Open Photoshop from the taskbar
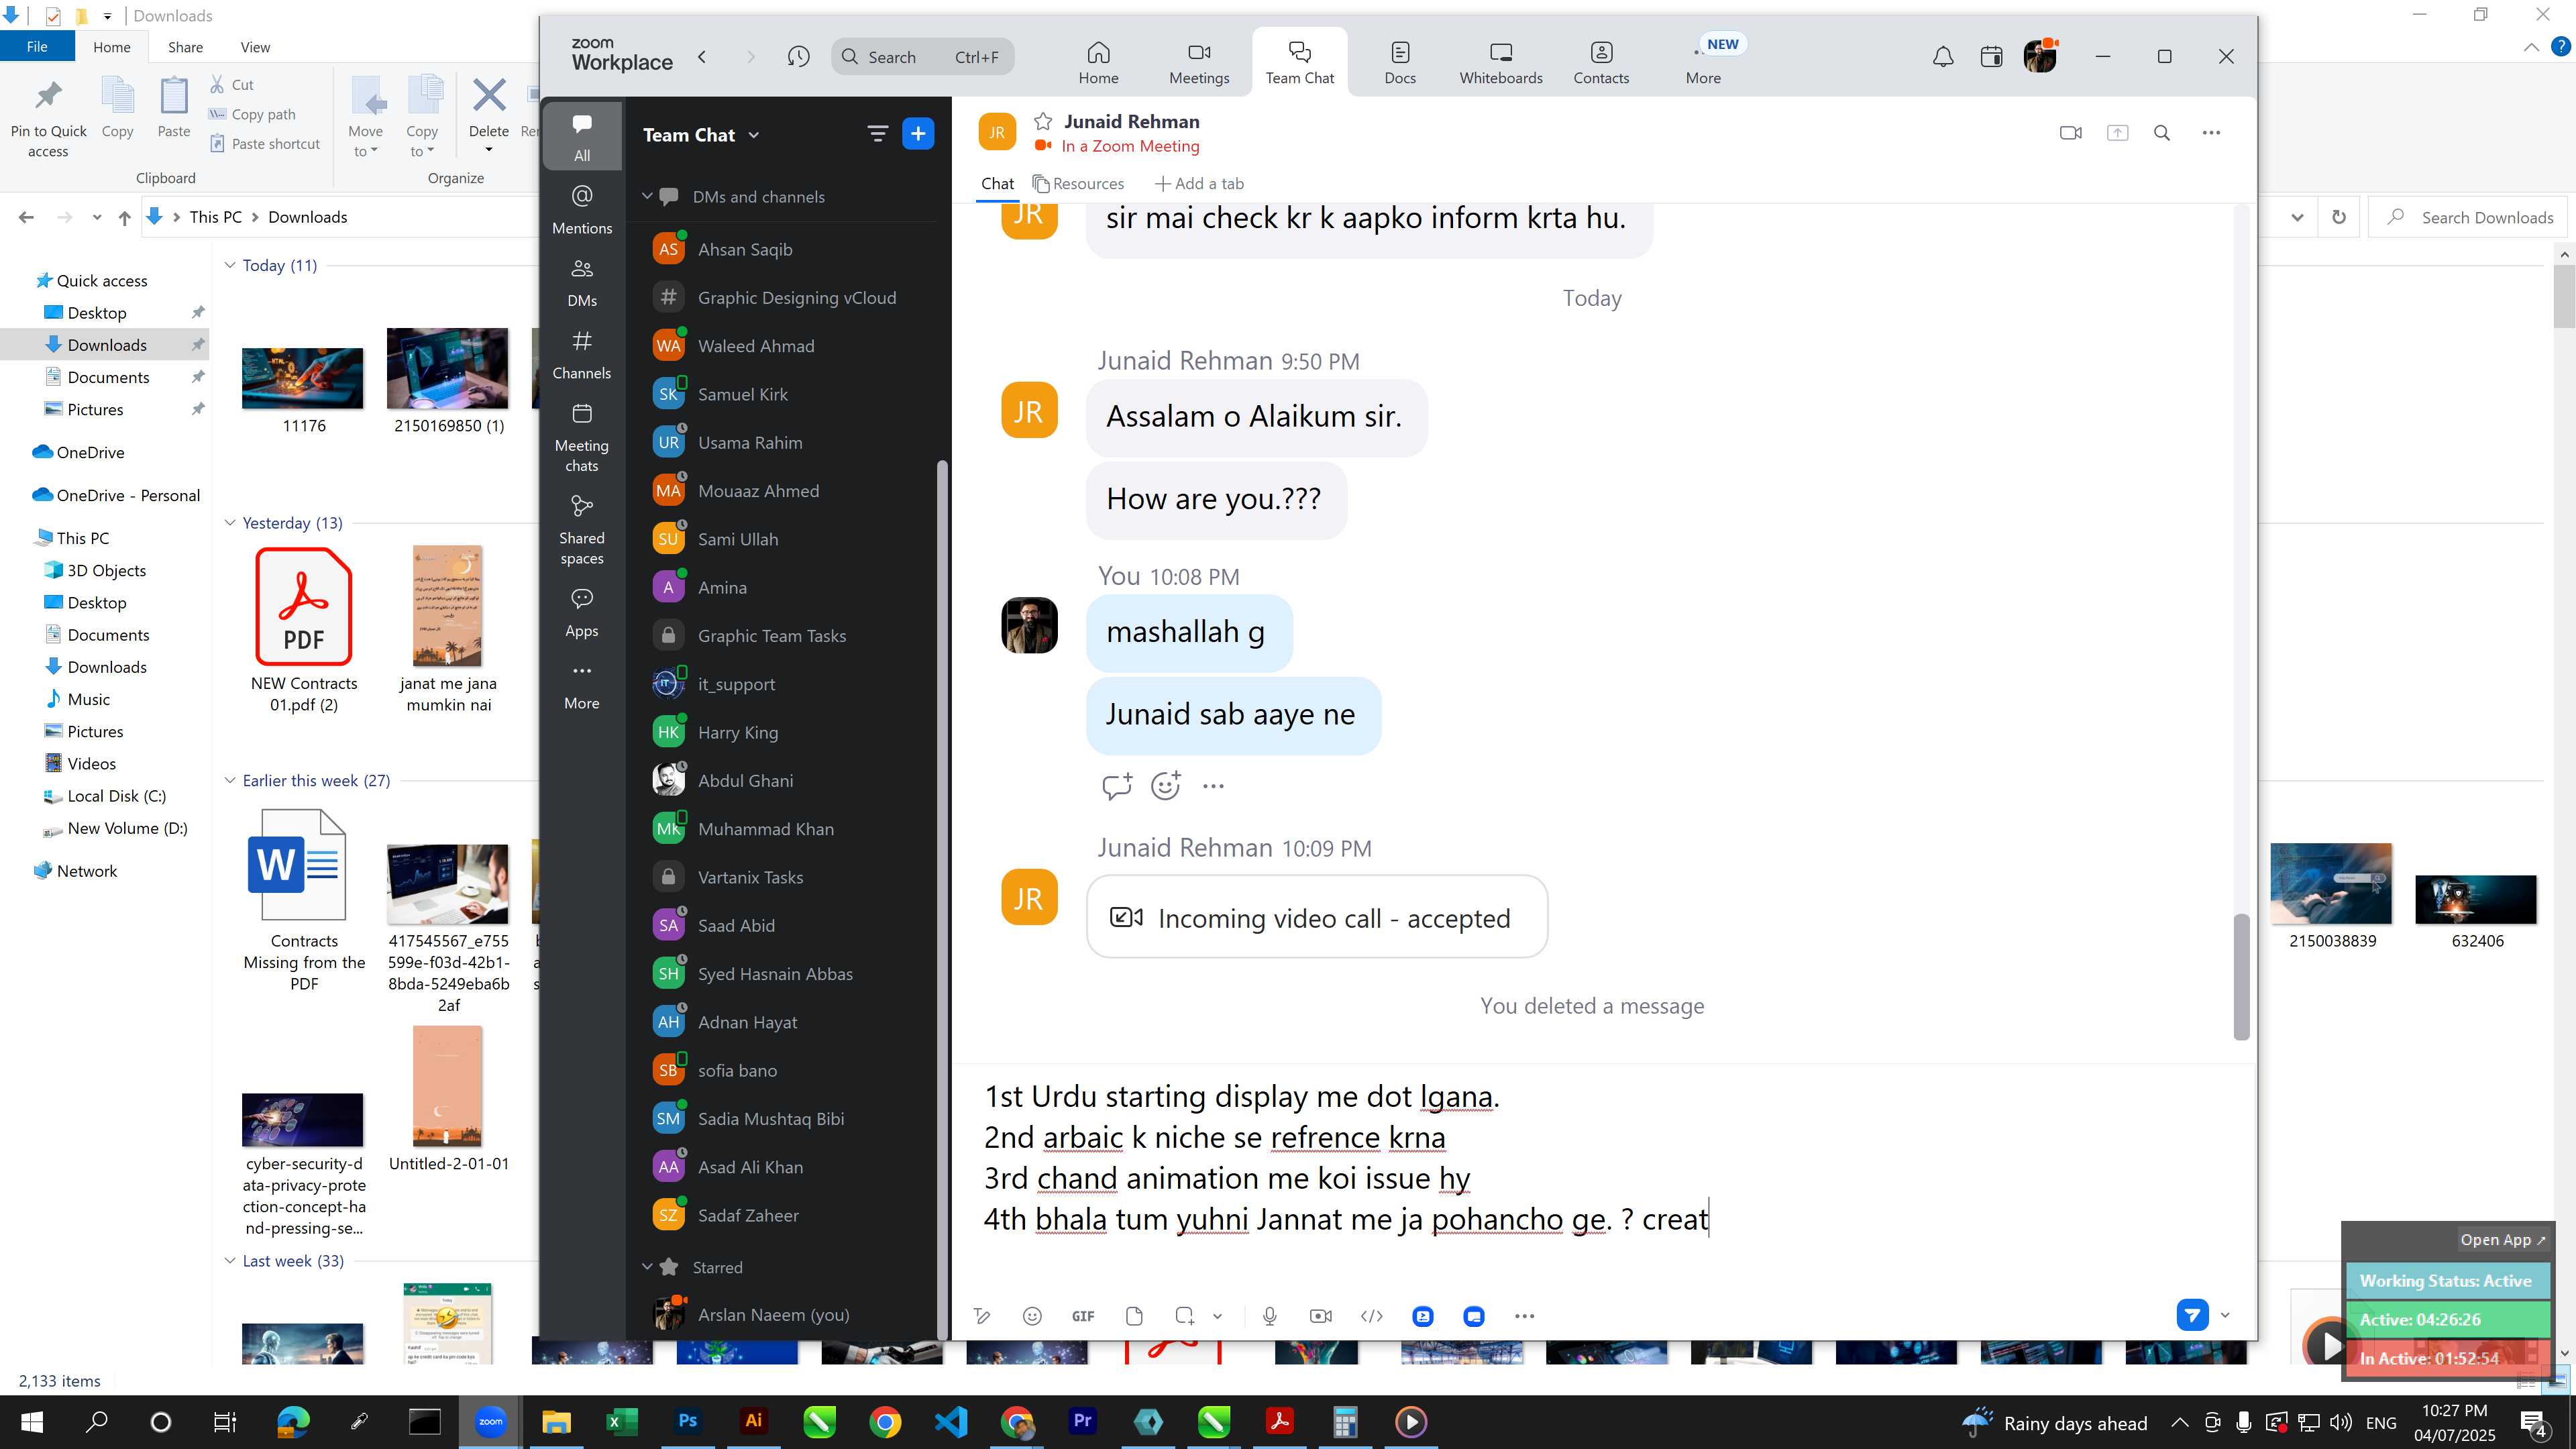2576x1449 pixels. click(x=687, y=1421)
